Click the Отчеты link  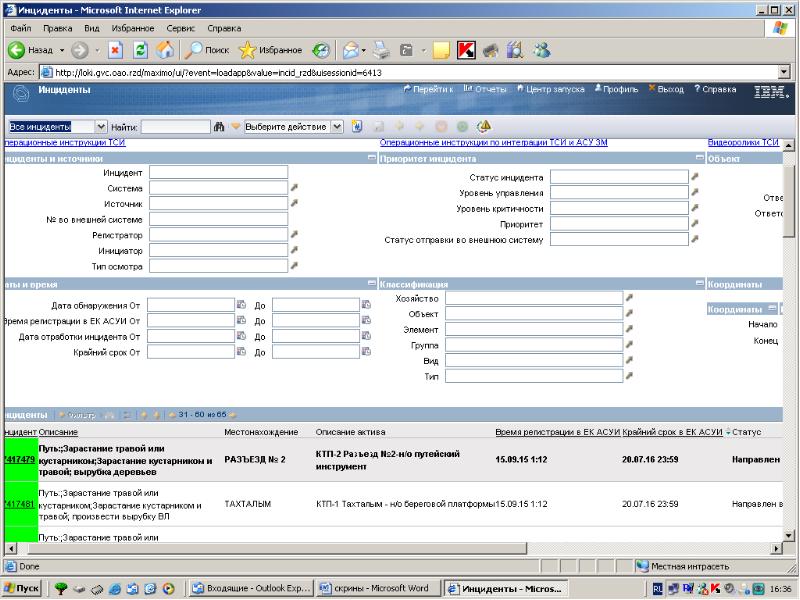485,89
